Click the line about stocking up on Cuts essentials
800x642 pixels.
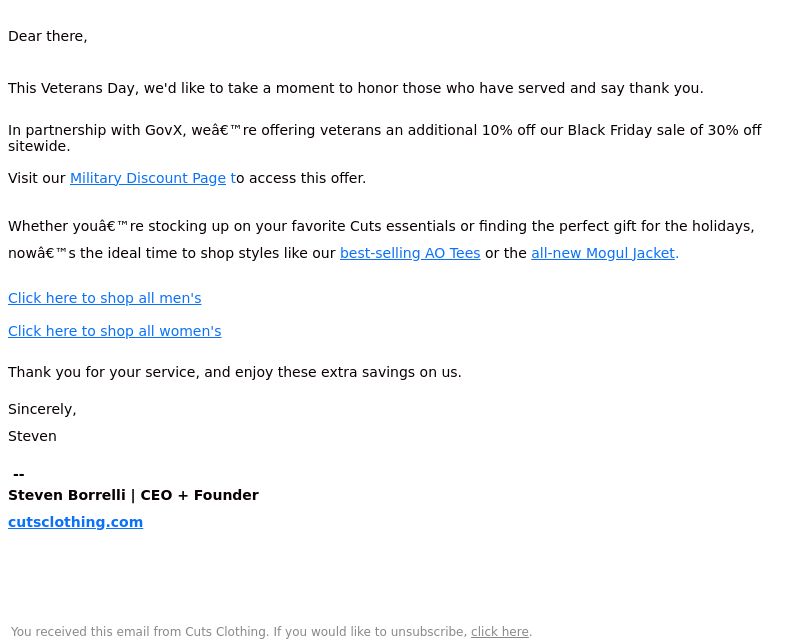click(381, 226)
